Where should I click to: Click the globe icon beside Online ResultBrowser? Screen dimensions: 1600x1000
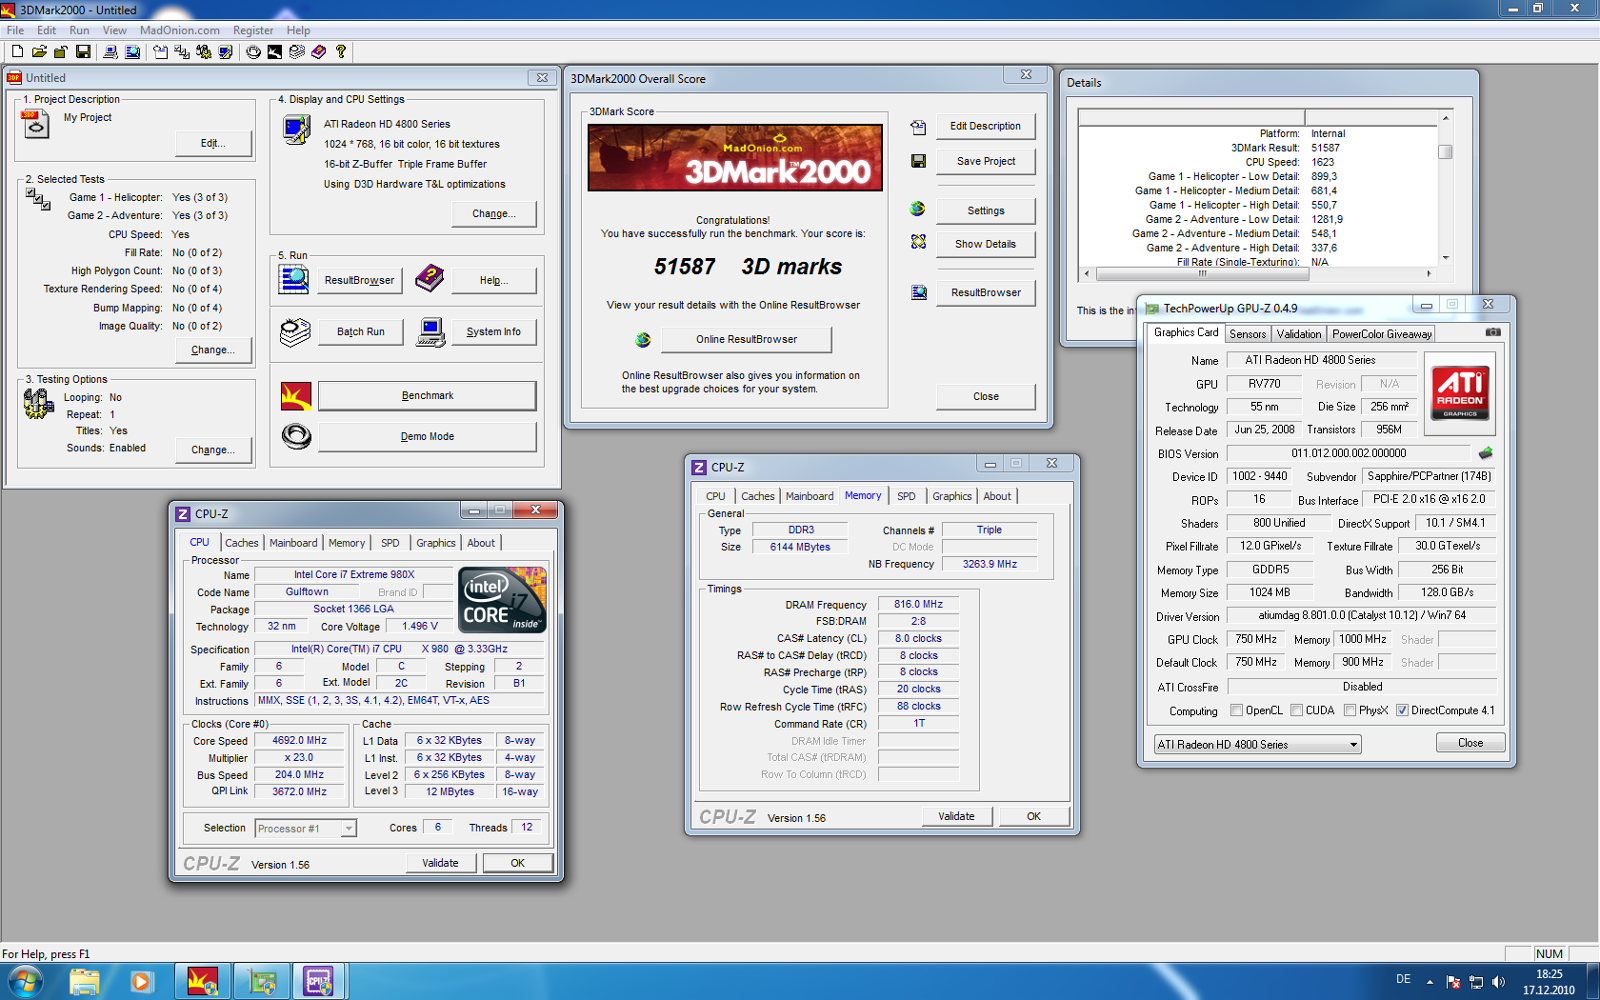[x=643, y=340]
